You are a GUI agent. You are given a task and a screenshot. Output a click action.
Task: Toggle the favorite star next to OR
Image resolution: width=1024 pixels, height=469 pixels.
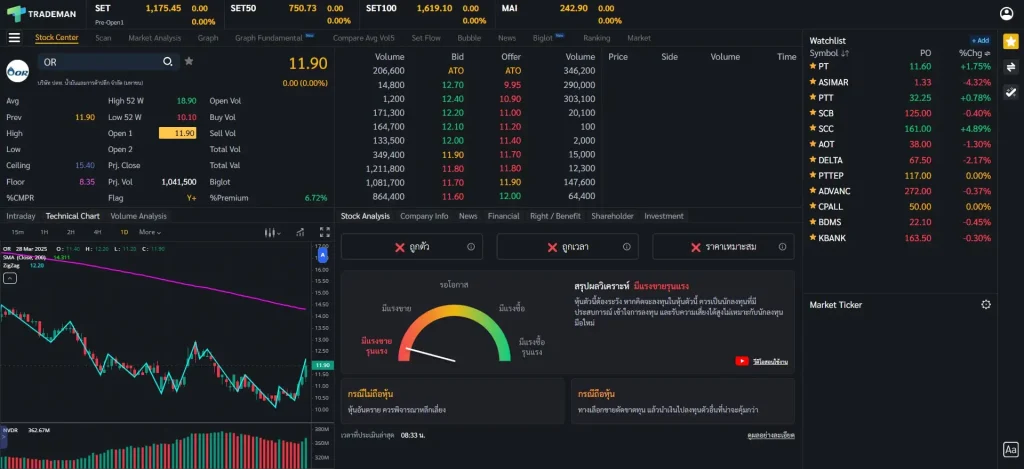tap(189, 61)
